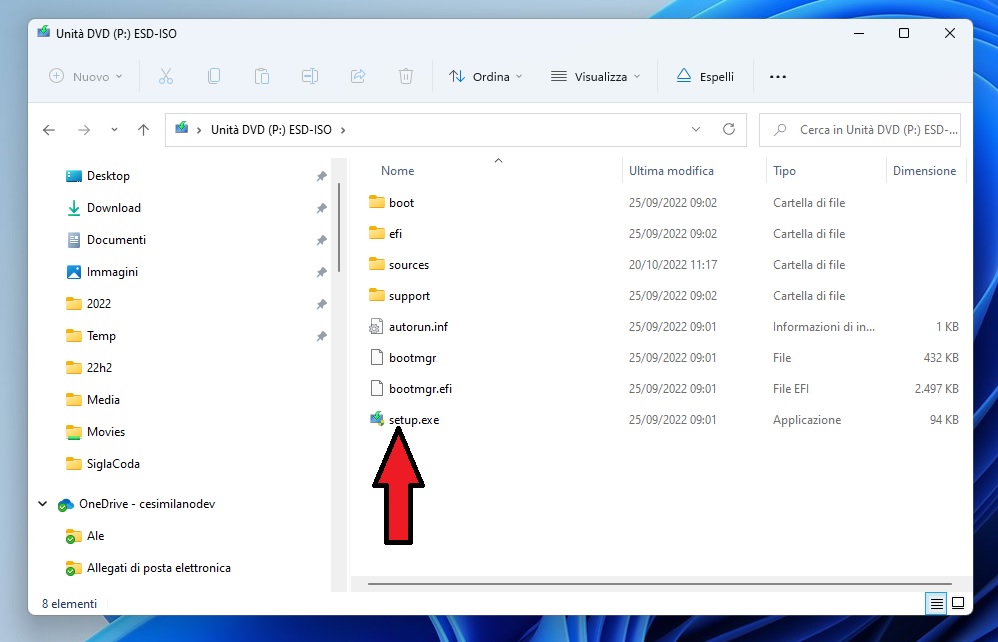Open the Visualizza view dropdown
Screen dimensions: 998x642
click(595, 76)
